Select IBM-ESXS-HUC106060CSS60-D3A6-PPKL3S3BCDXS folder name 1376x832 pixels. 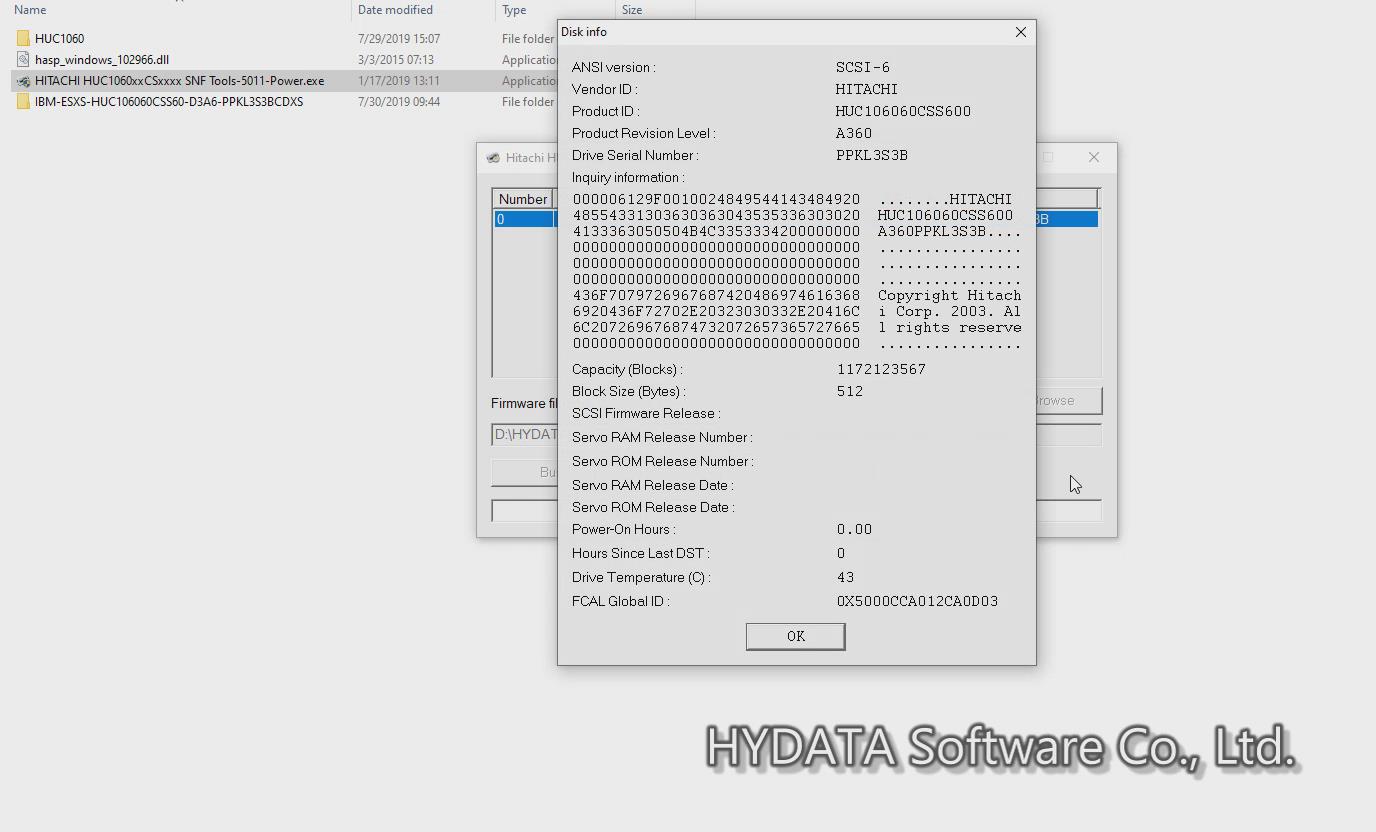point(169,101)
